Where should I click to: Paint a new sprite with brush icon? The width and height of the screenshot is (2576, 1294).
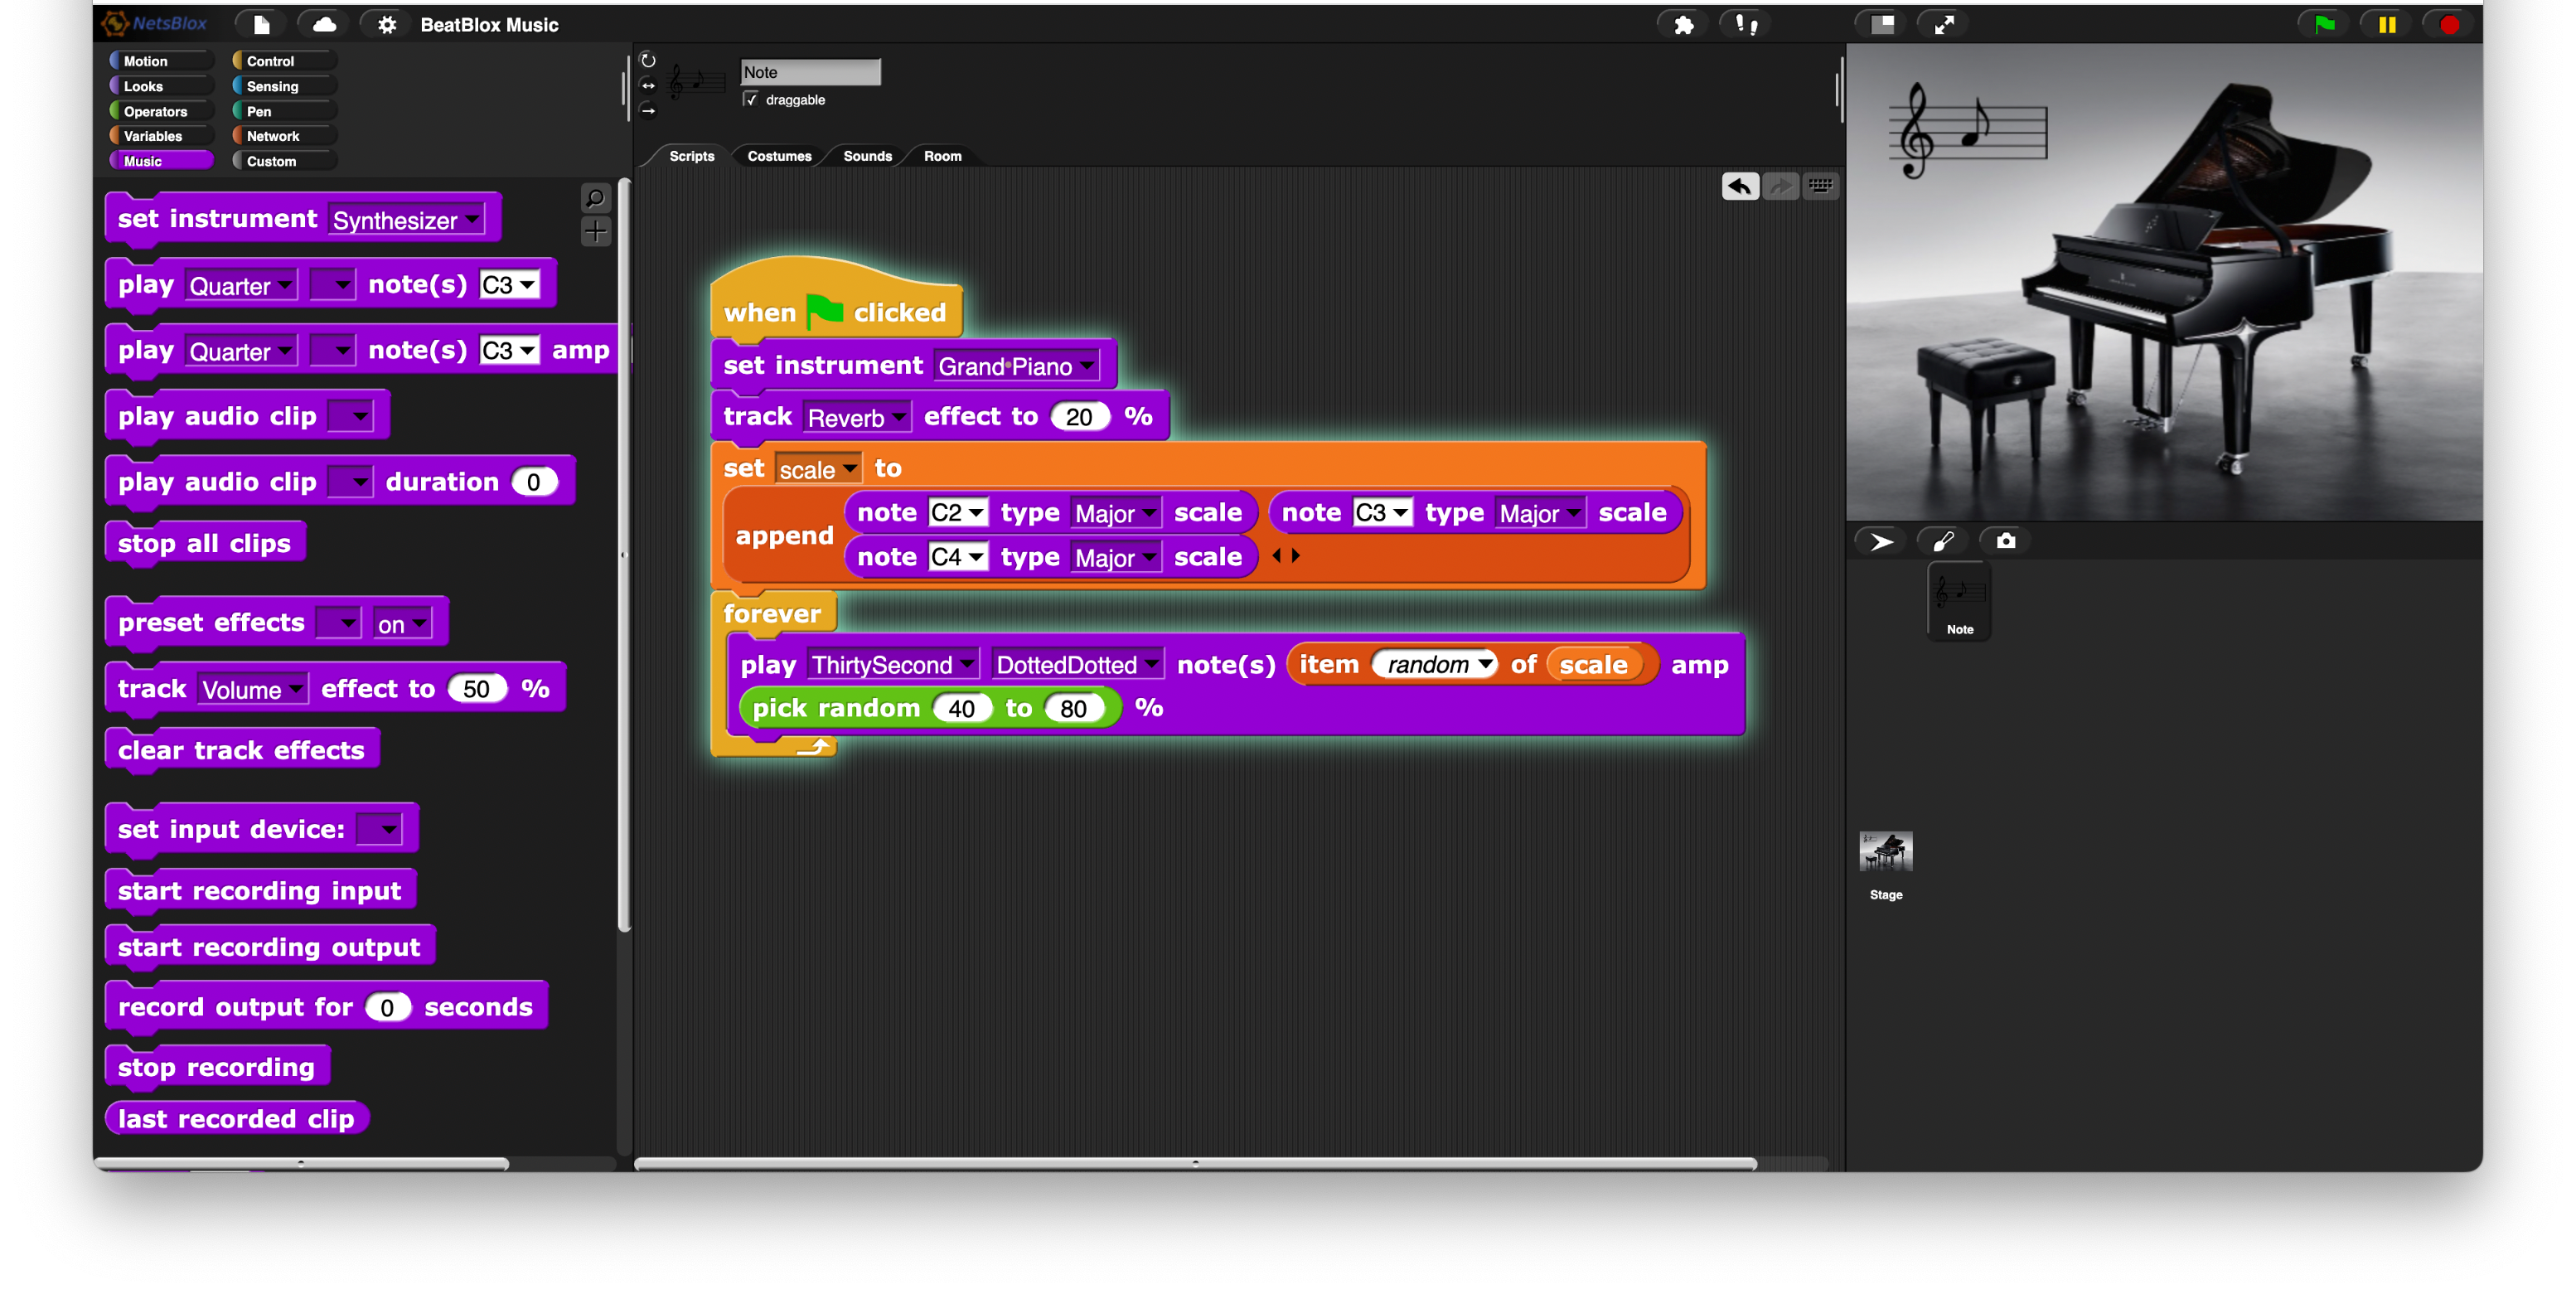(x=1943, y=541)
